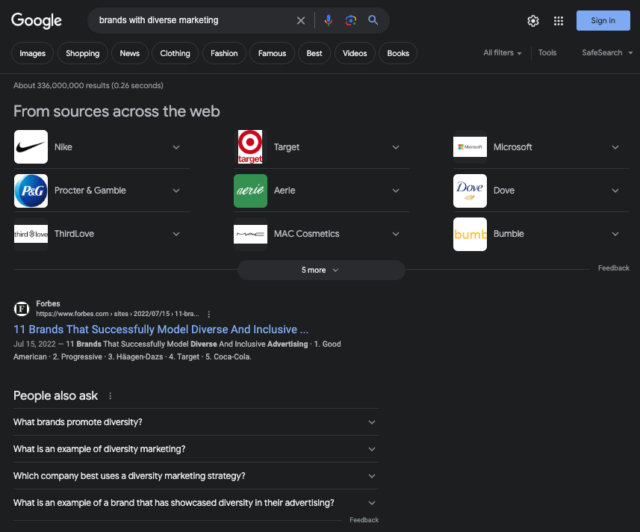The height and width of the screenshot is (532, 640).
Task: Switch to the Shopping filter
Action: [82, 53]
